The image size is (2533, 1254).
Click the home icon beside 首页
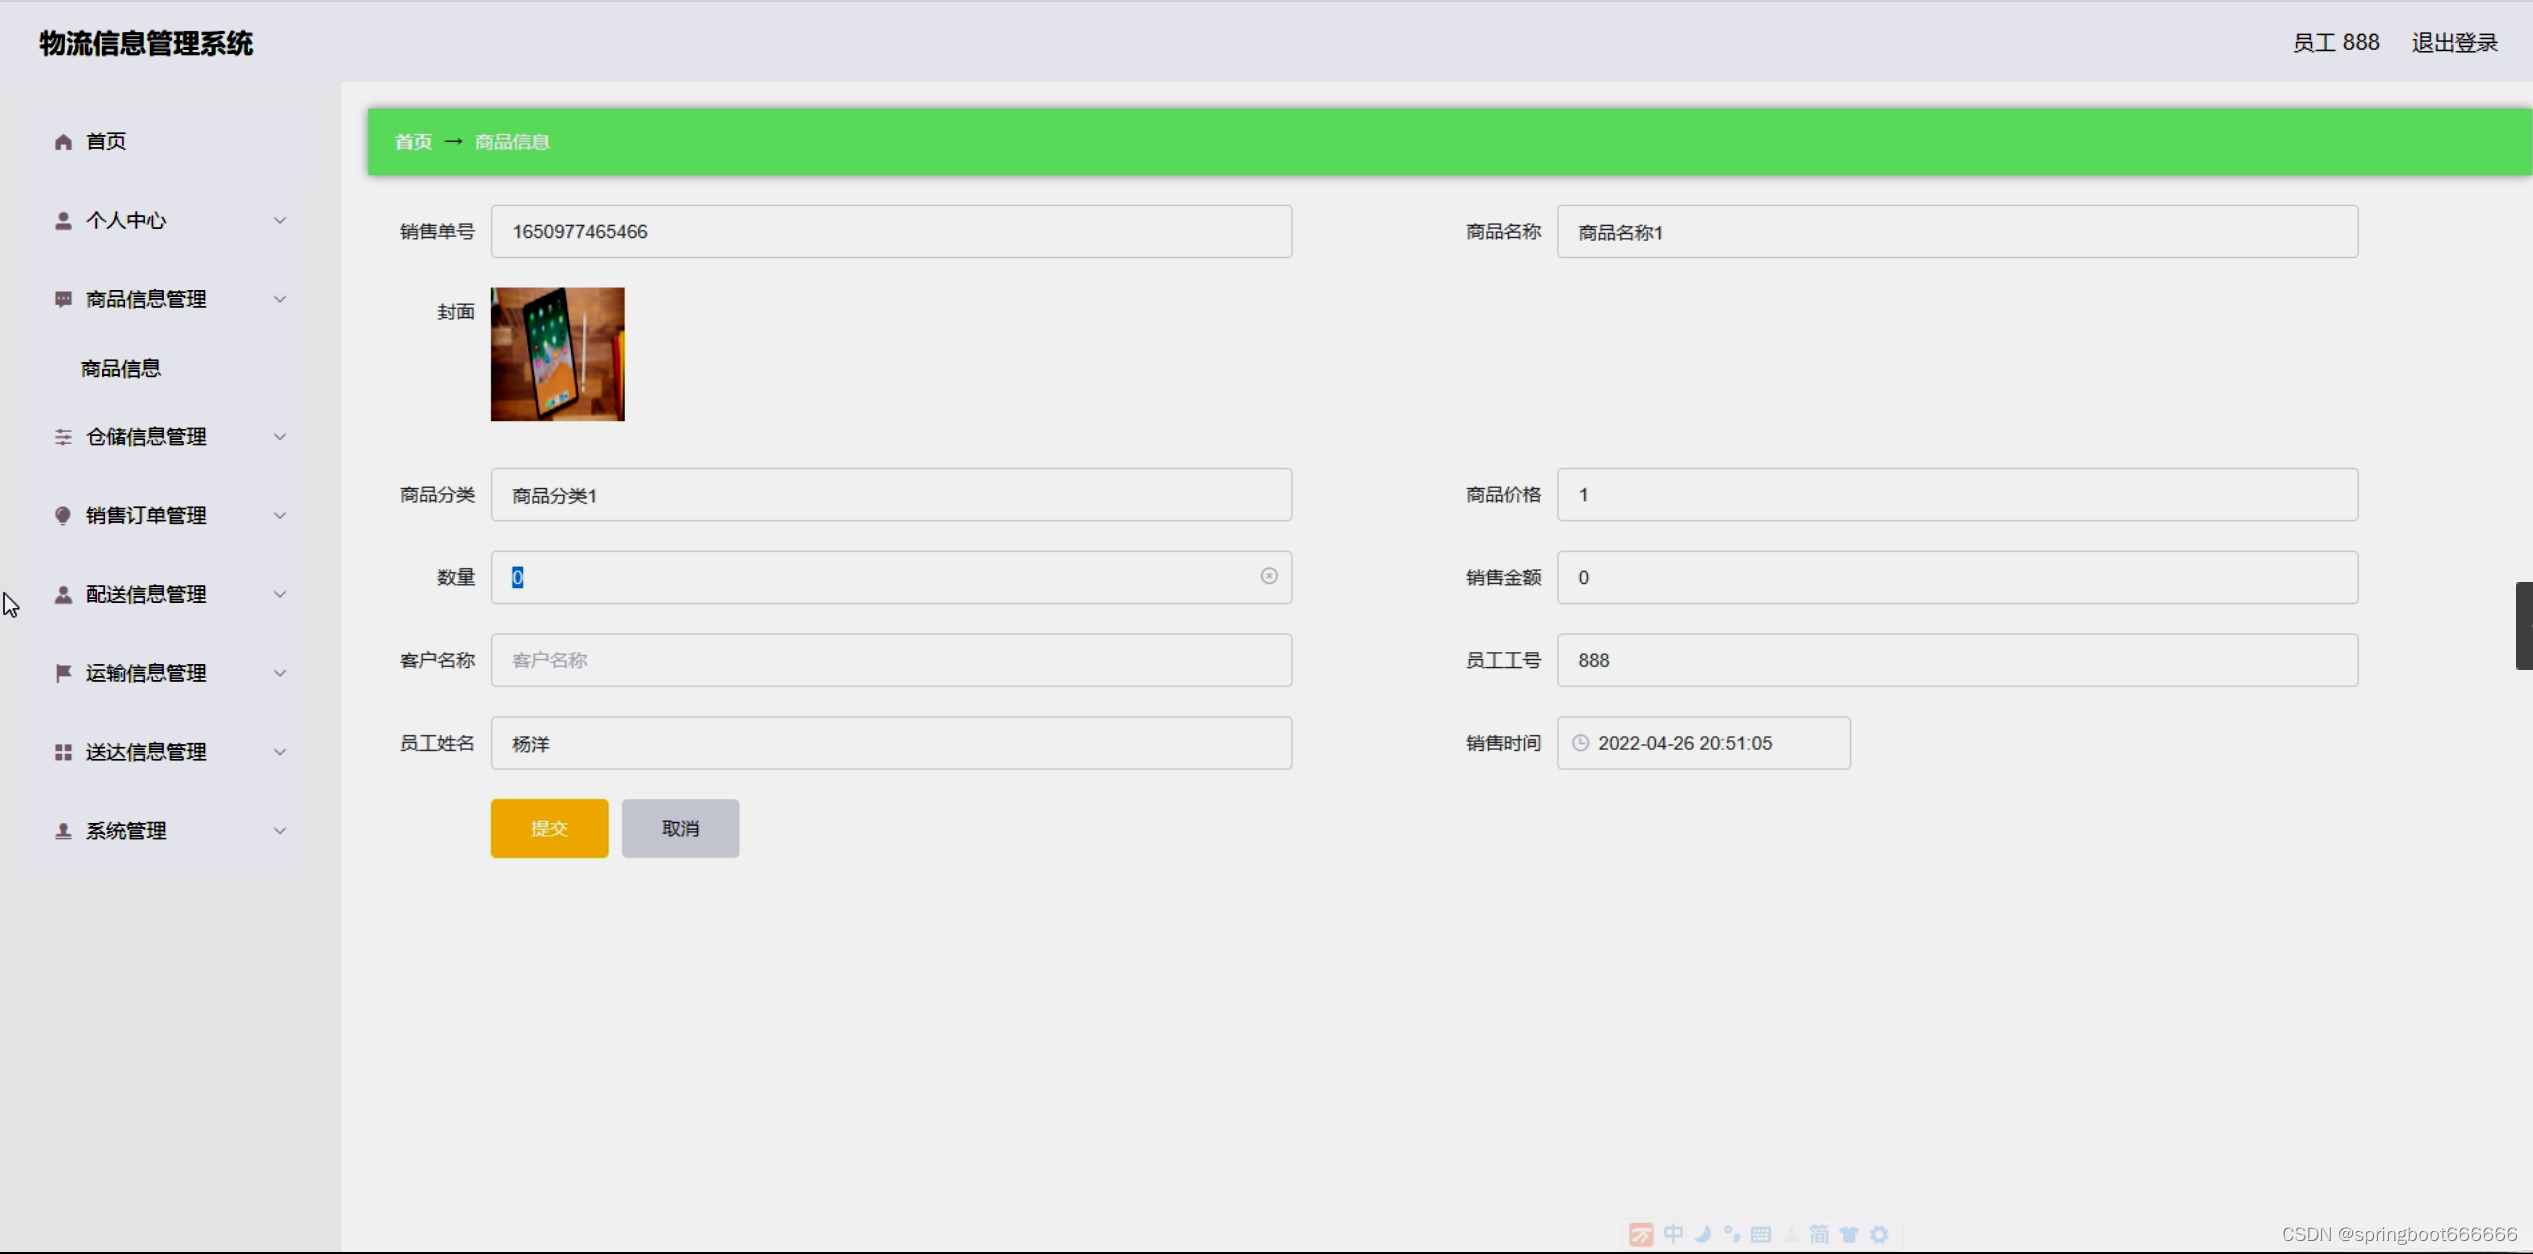click(63, 142)
